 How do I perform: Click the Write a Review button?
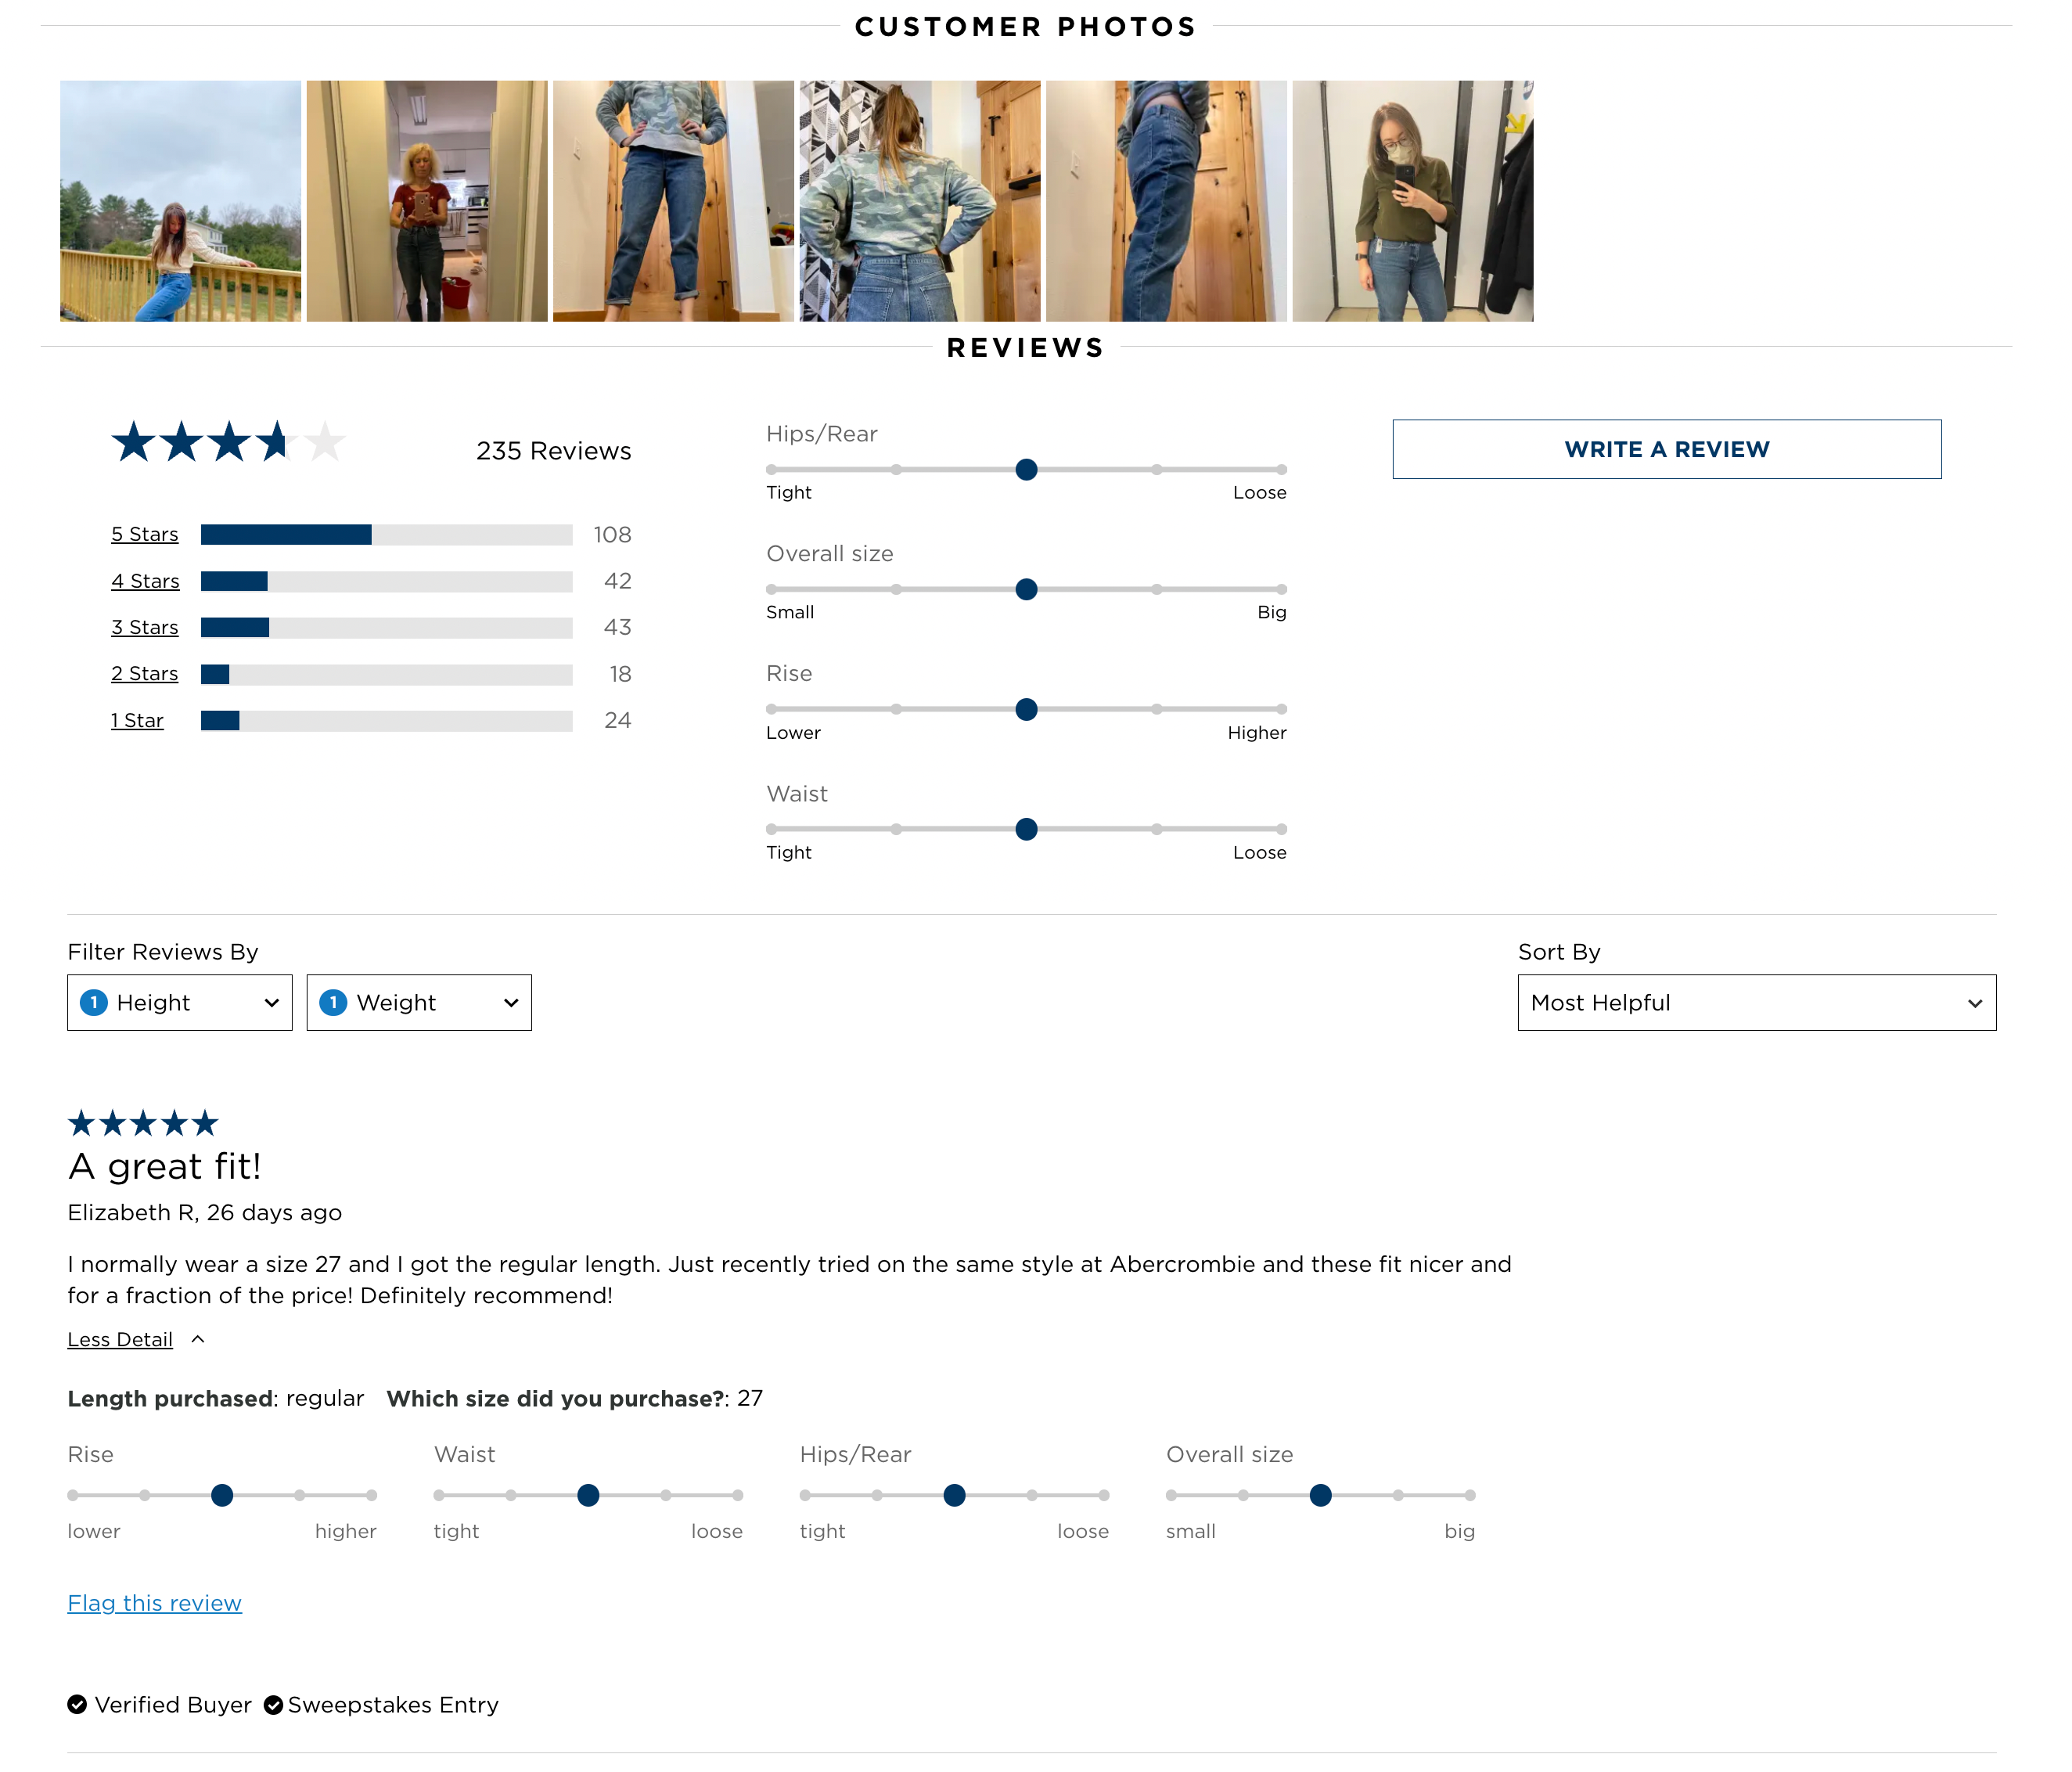pos(1666,449)
